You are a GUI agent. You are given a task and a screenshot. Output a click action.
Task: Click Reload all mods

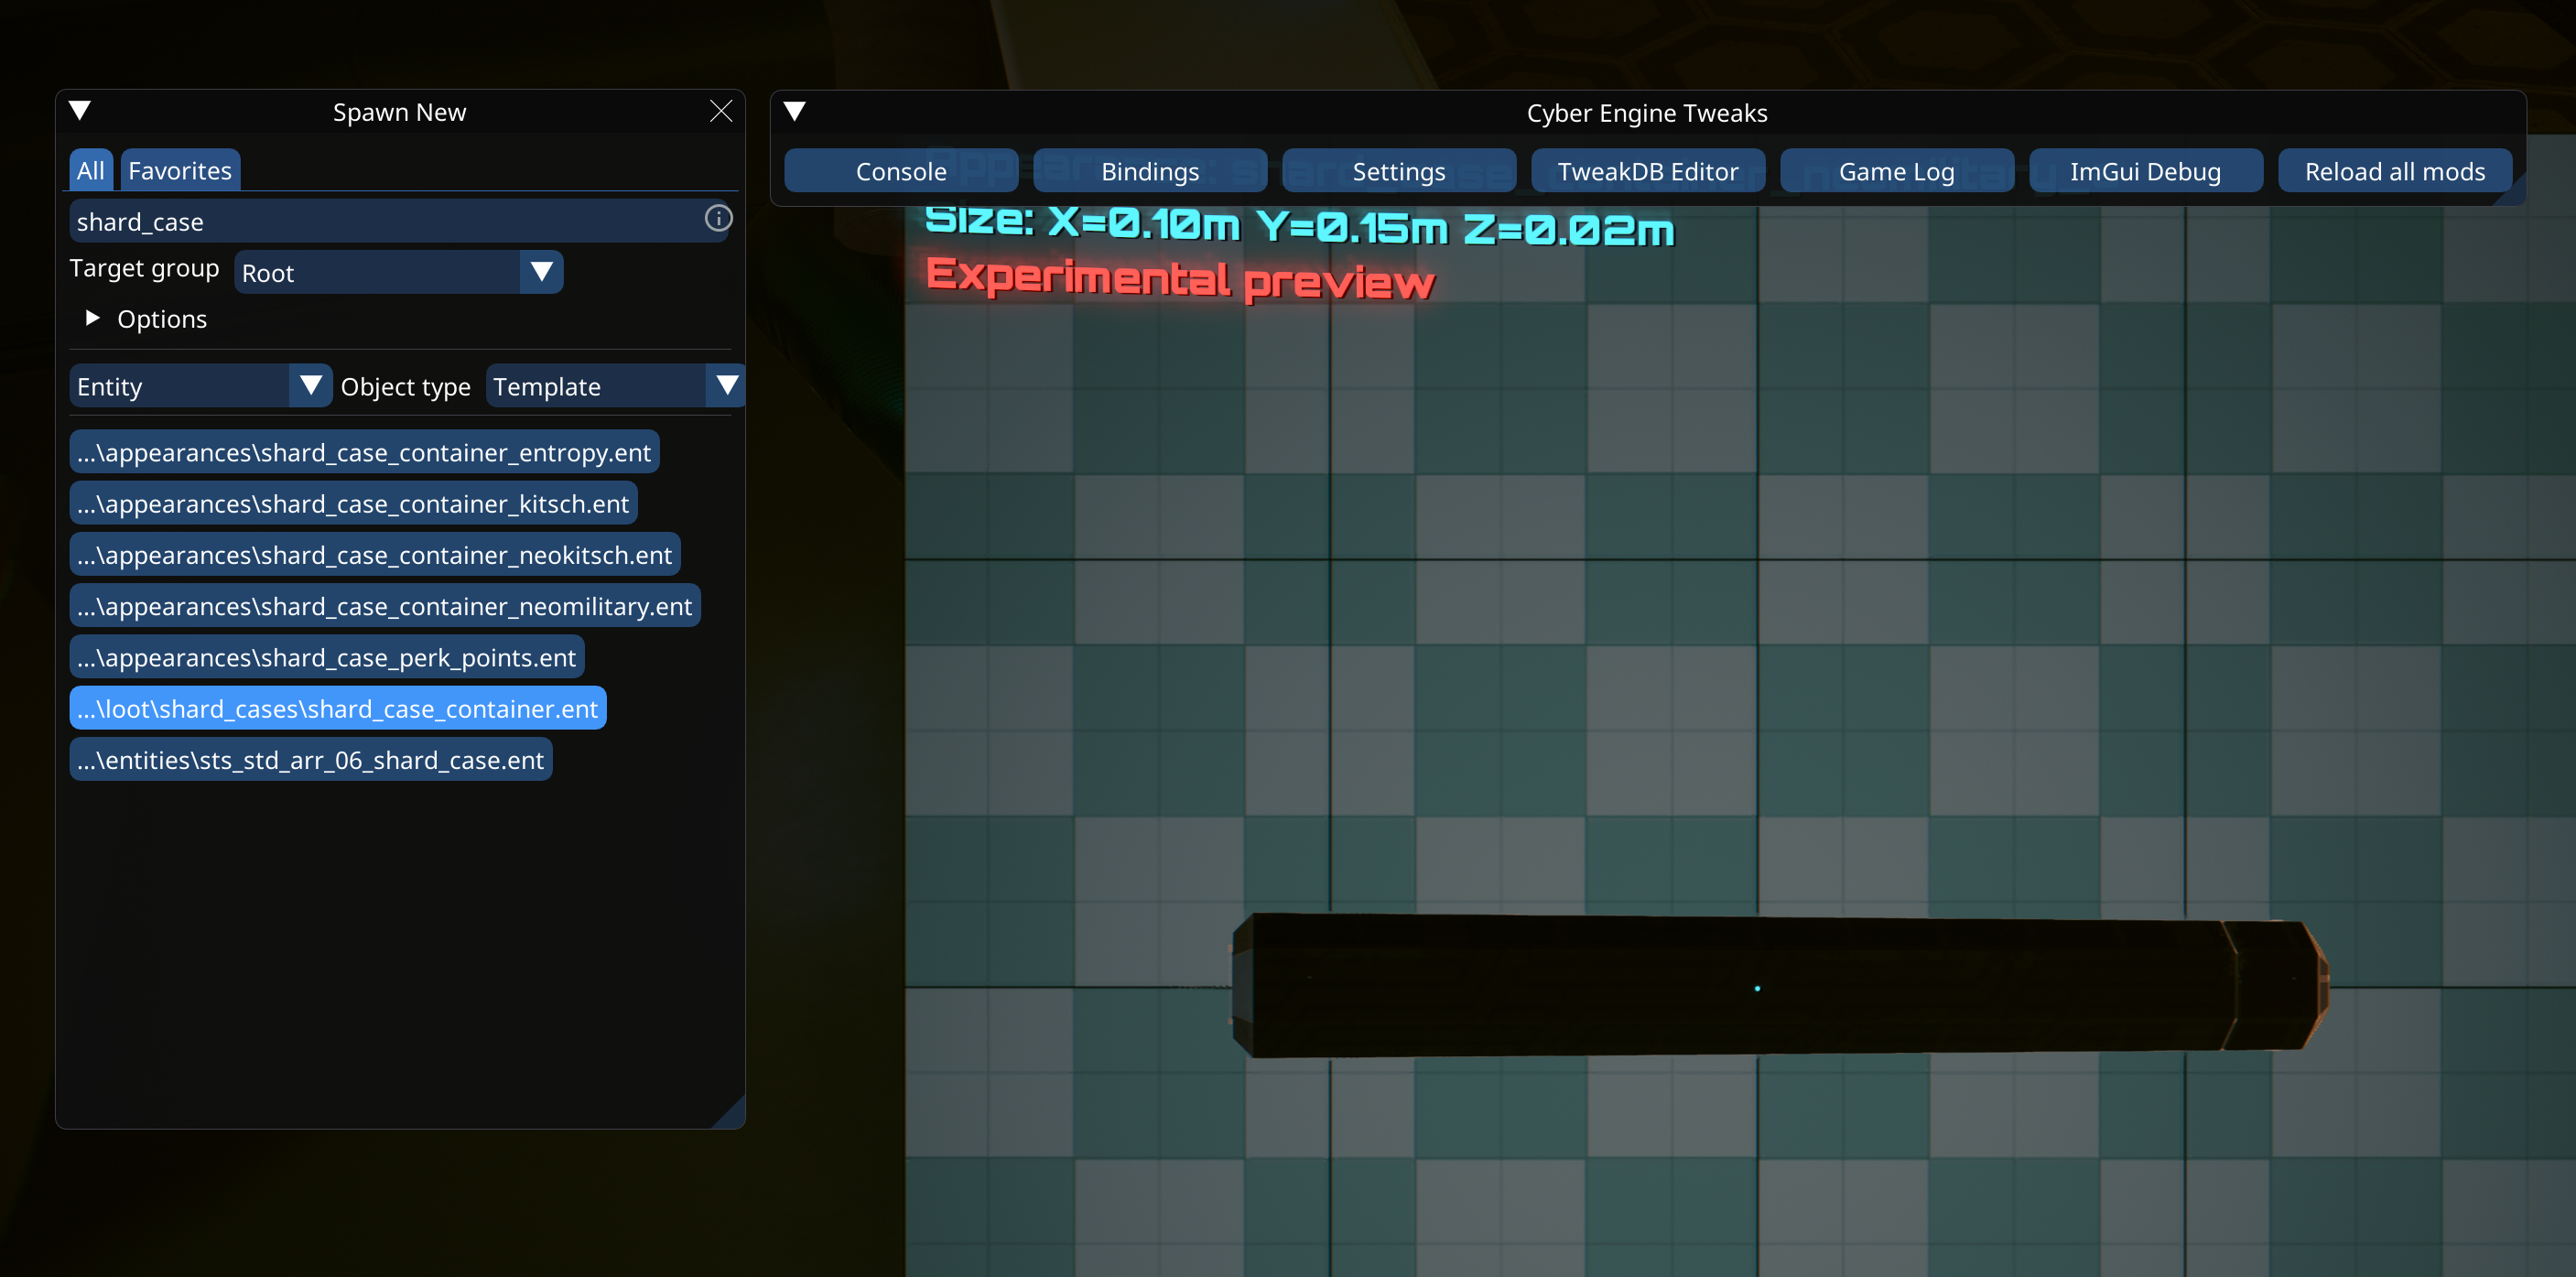click(x=2394, y=172)
